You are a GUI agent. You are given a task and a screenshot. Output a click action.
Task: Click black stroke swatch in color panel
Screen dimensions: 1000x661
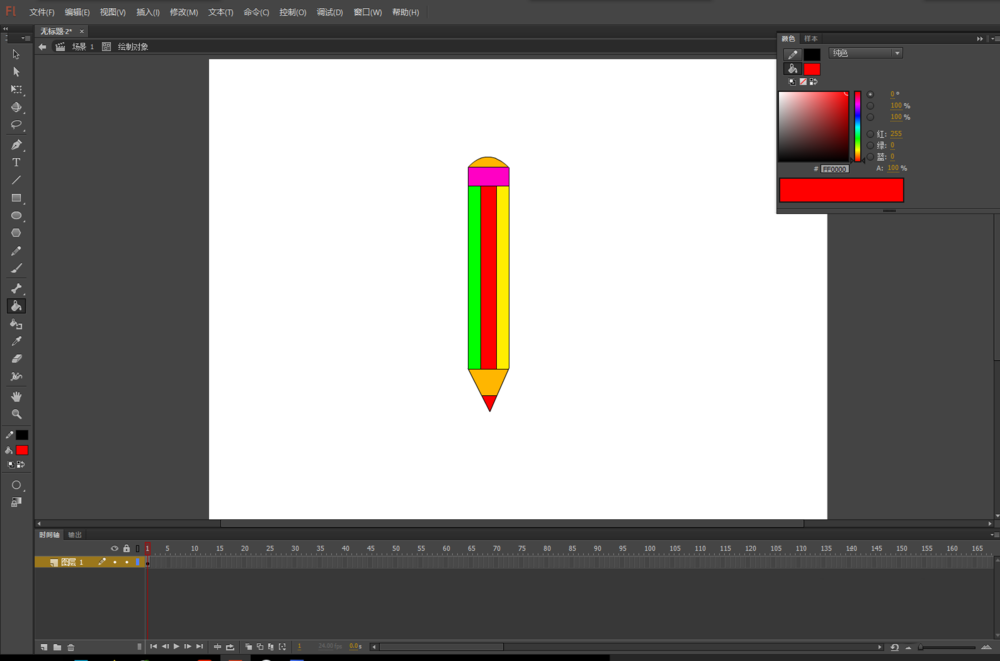click(812, 55)
